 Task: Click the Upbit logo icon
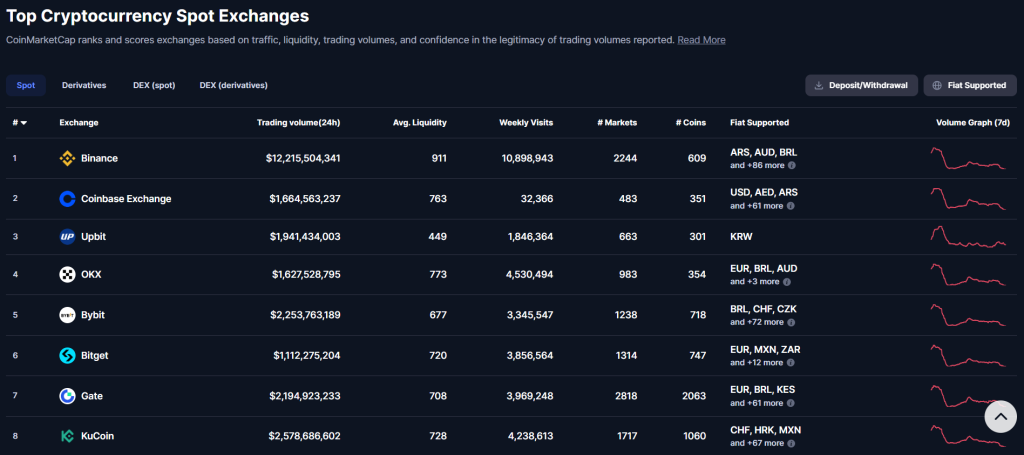click(68, 237)
